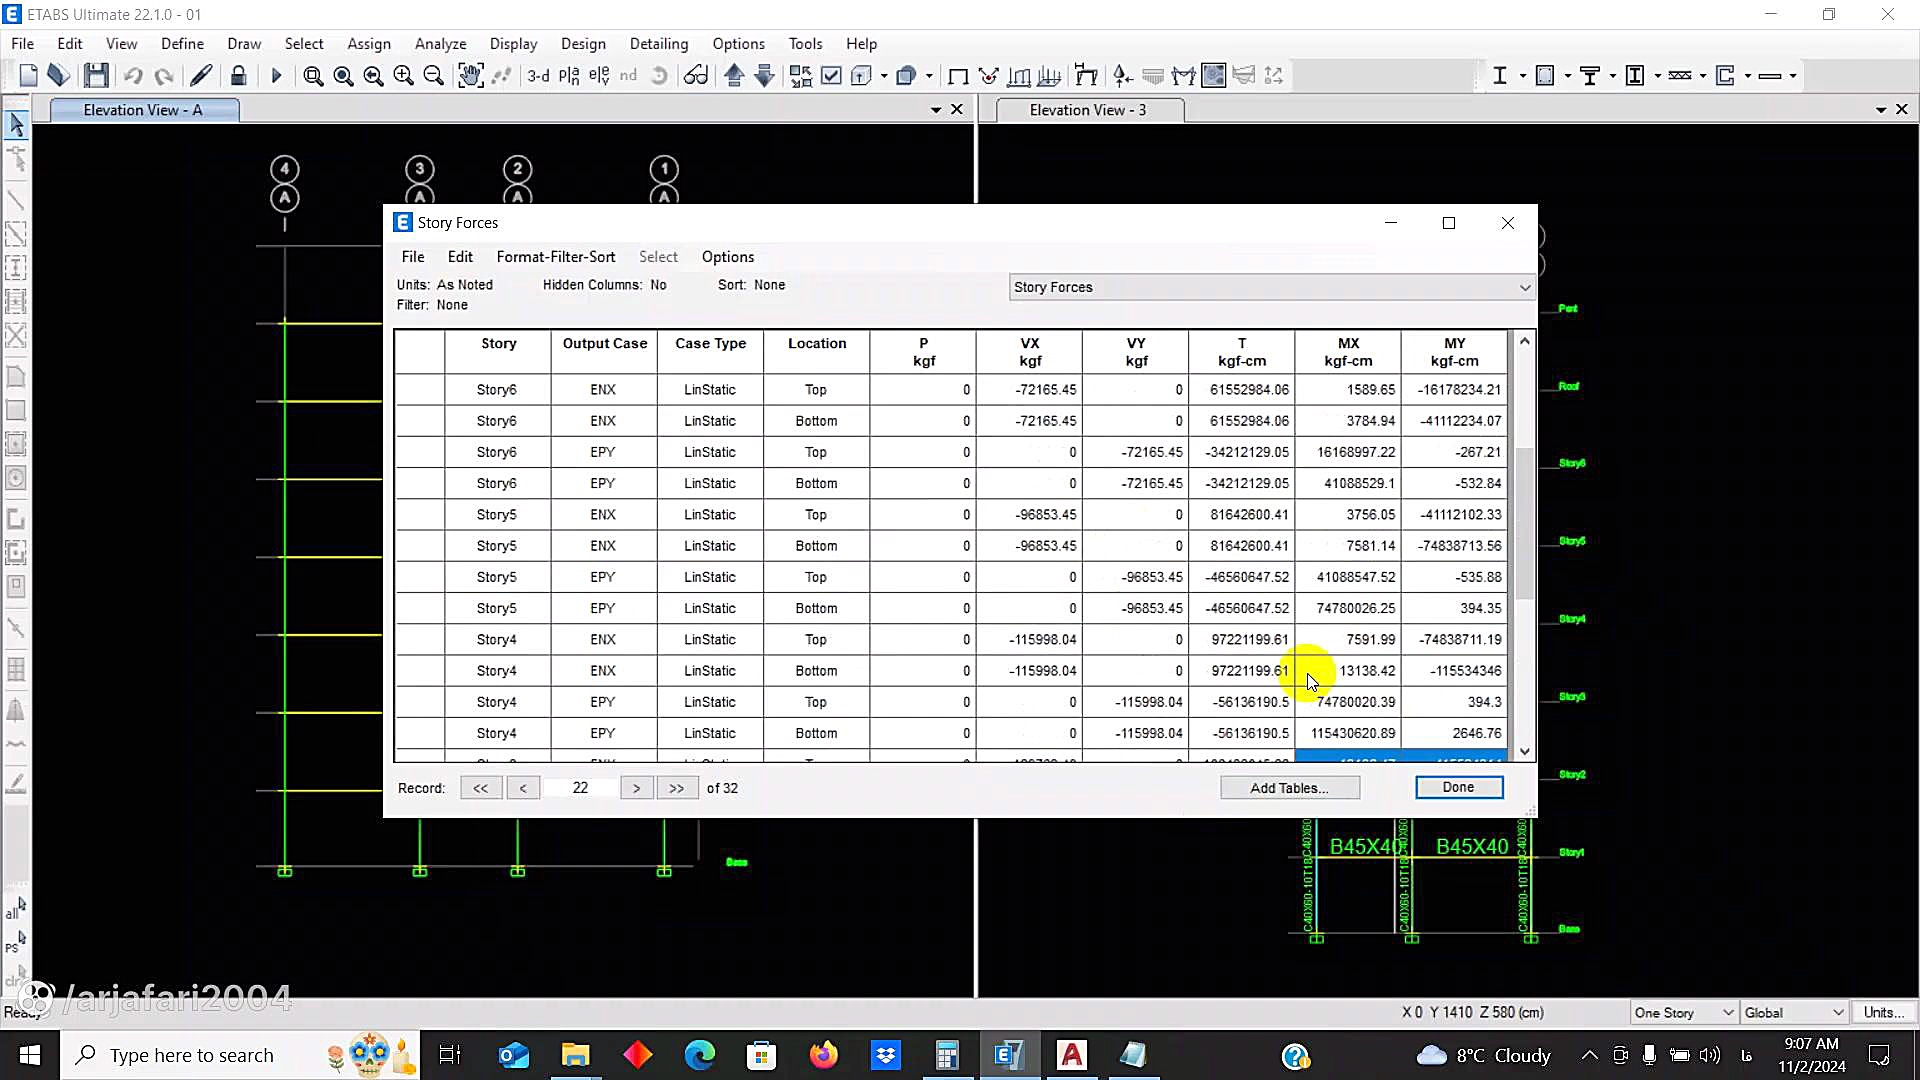
Task: Switch to 3-d view button
Action: pos(538,76)
